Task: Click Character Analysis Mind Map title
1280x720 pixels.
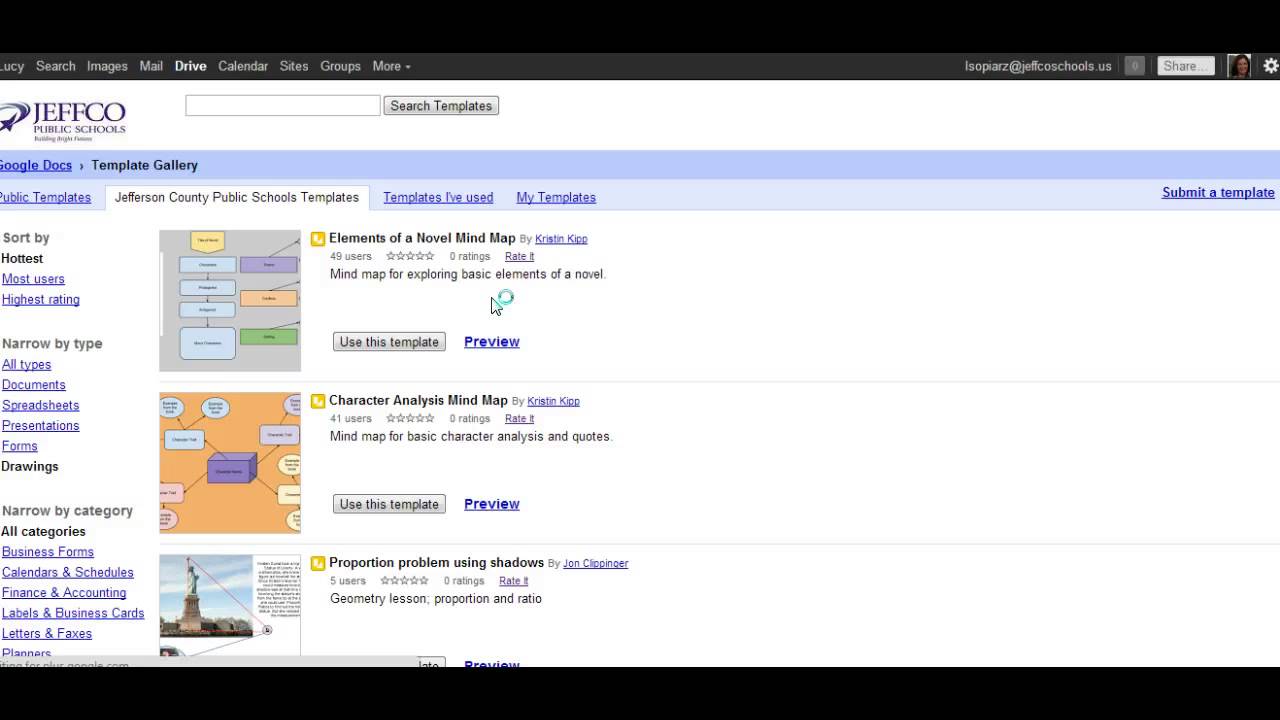Action: pyautogui.click(x=418, y=400)
